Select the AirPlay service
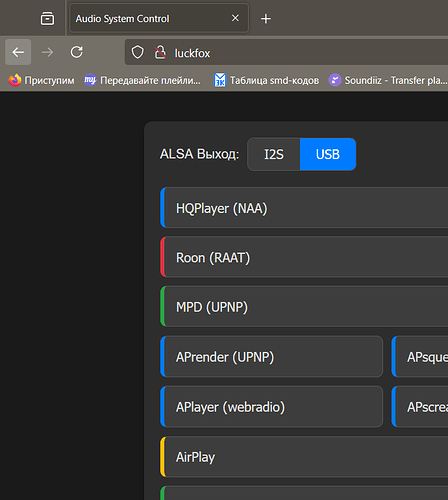Image resolution: width=448 pixels, height=500 pixels. [304, 457]
